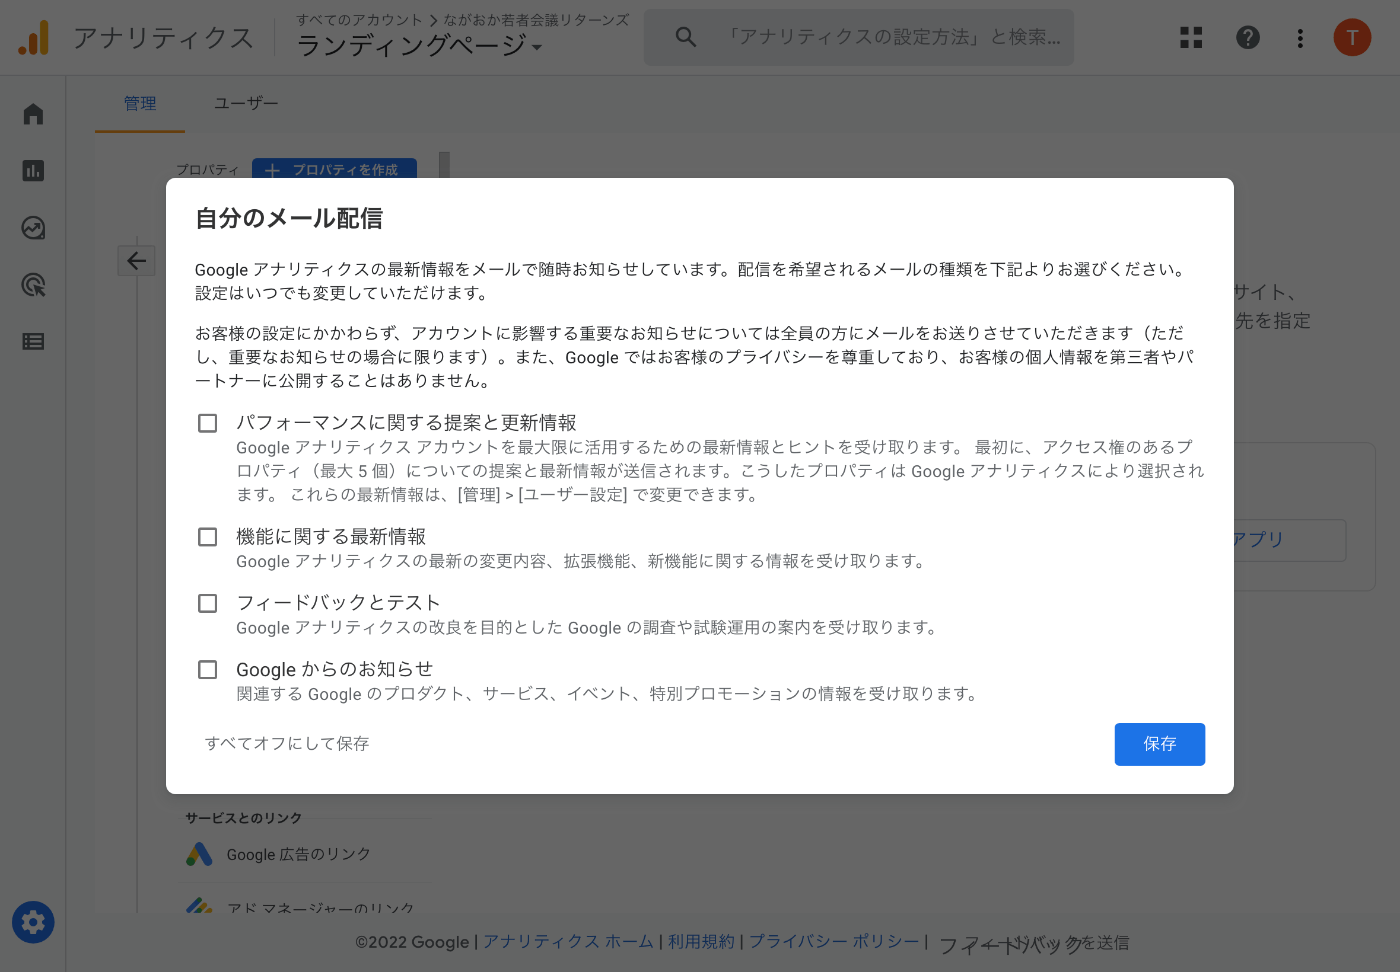Open the ランディングページ property dropdown
The image size is (1400, 972).
pos(419,46)
